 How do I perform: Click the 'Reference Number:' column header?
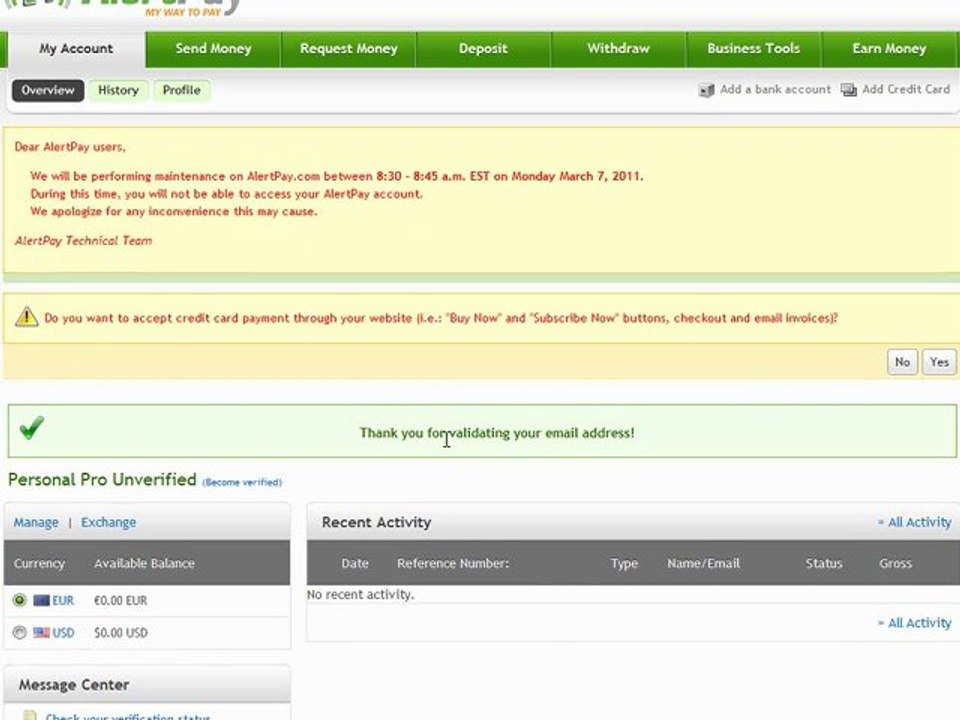pyautogui.click(x=453, y=563)
